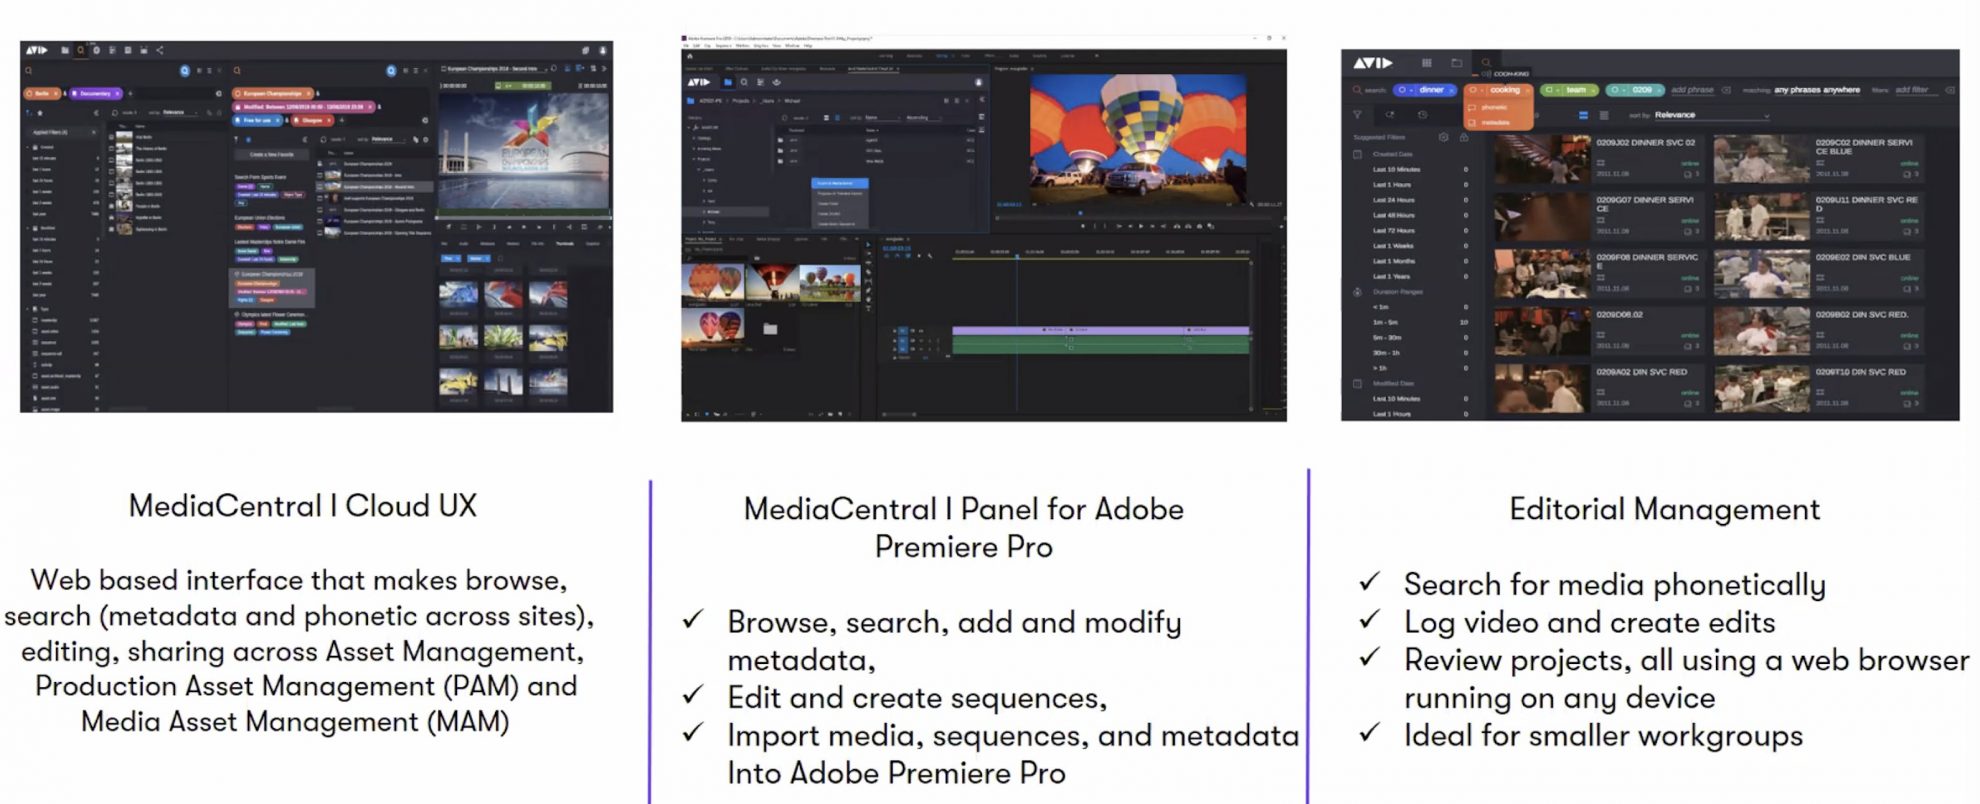Select the green 'team' search pill
This screenshot has height=804, width=1980.
click(1569, 90)
